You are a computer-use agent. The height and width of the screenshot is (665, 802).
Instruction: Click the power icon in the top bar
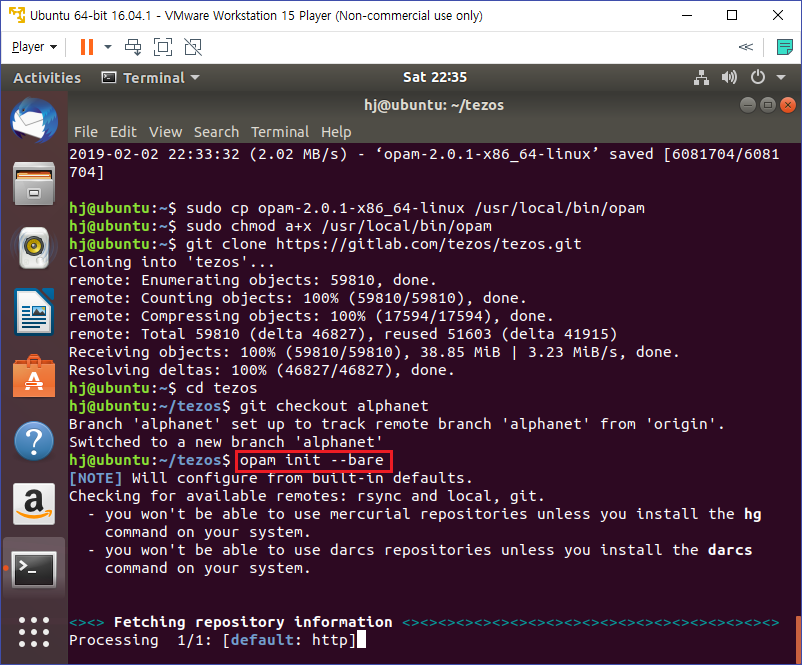pyautogui.click(x=758, y=78)
